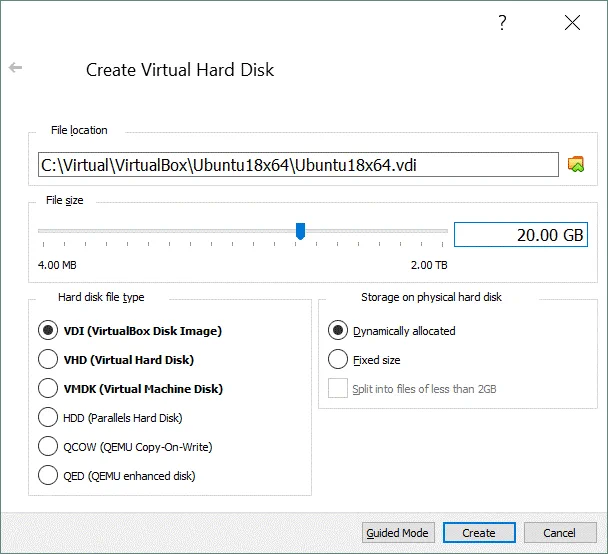Click the 20.00 GB size field
Viewport: 608px width, 554px height.
pyautogui.click(x=520, y=235)
